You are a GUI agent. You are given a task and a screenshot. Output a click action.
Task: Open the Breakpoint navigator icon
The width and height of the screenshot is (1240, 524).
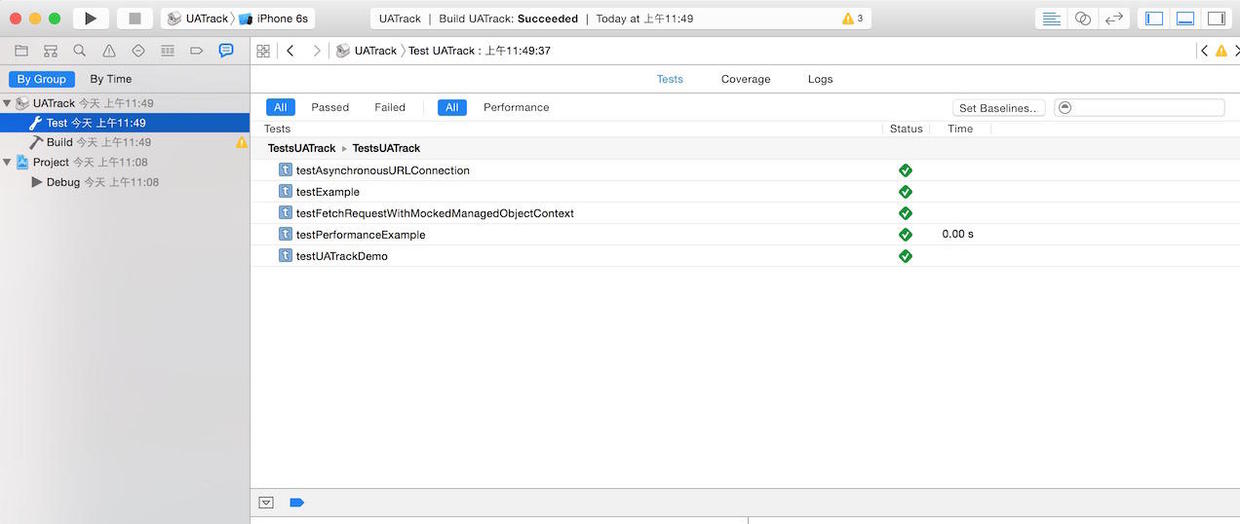(x=196, y=50)
